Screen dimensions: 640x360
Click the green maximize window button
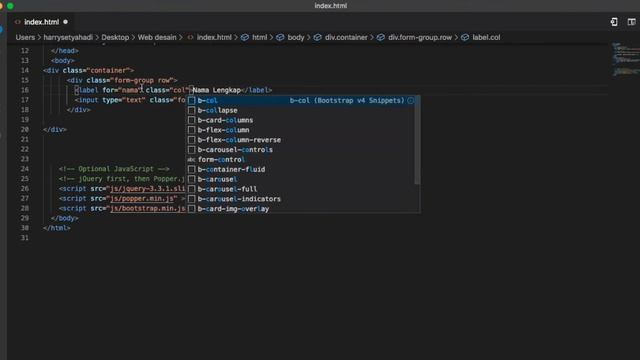[x=10, y=6]
